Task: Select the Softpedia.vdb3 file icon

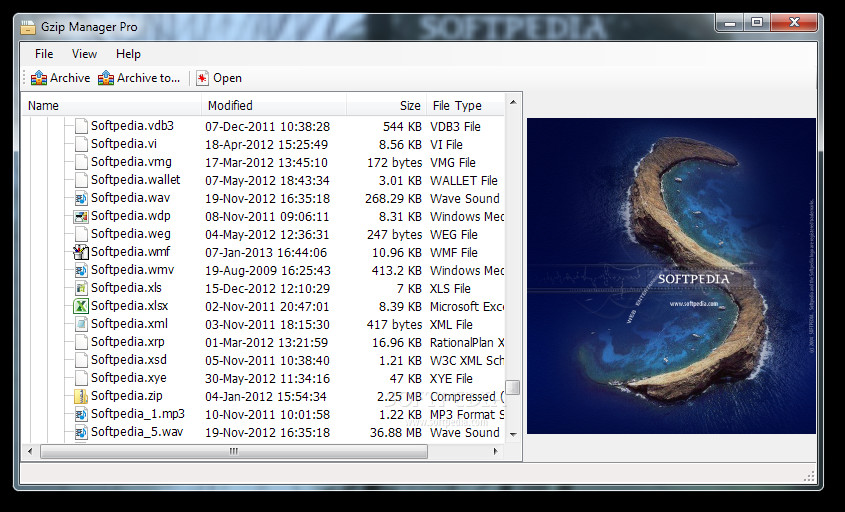Action: [x=81, y=126]
